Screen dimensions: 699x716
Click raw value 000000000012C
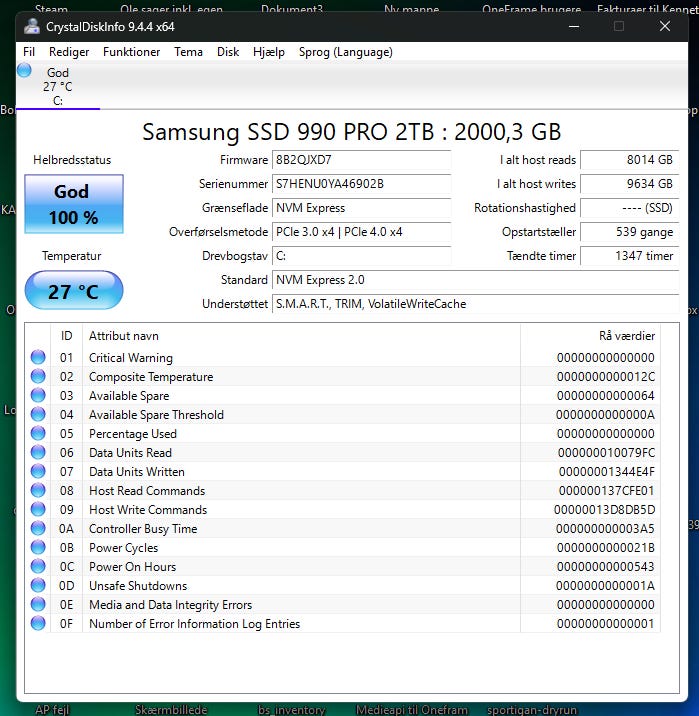pos(605,377)
